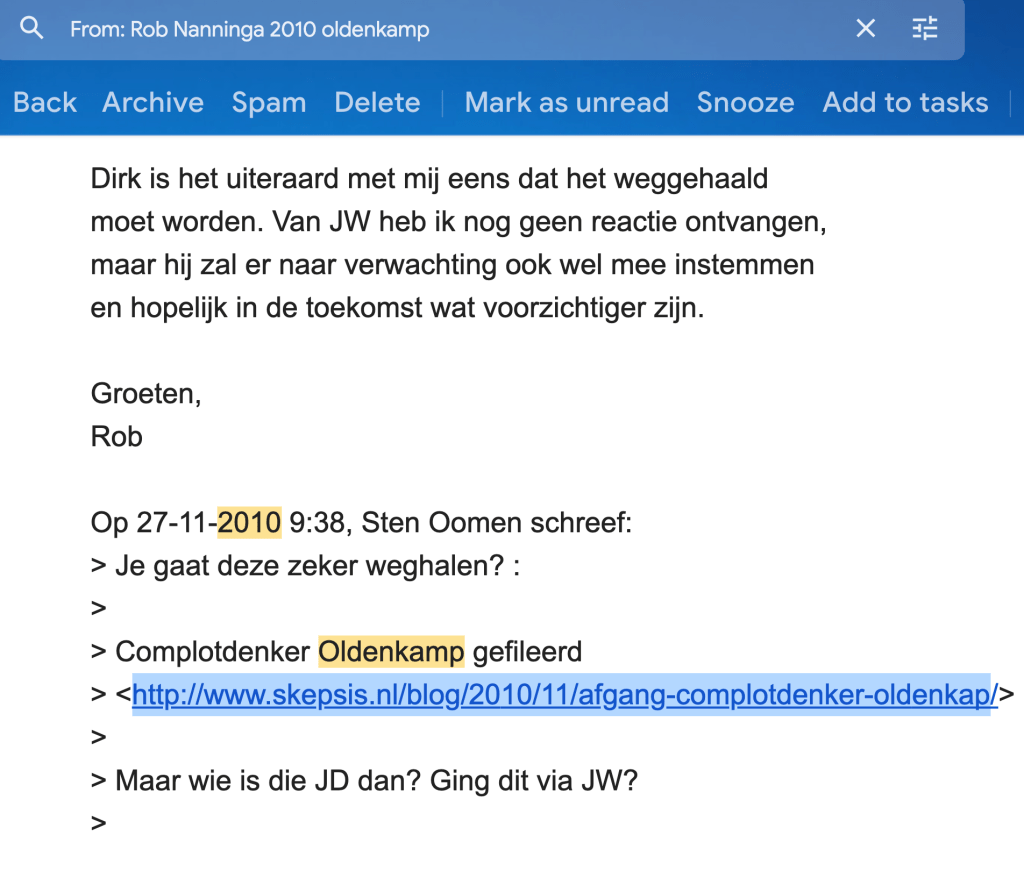Viewport: 1024px width, 871px height.
Task: Snooze the current email
Action: click(x=745, y=102)
